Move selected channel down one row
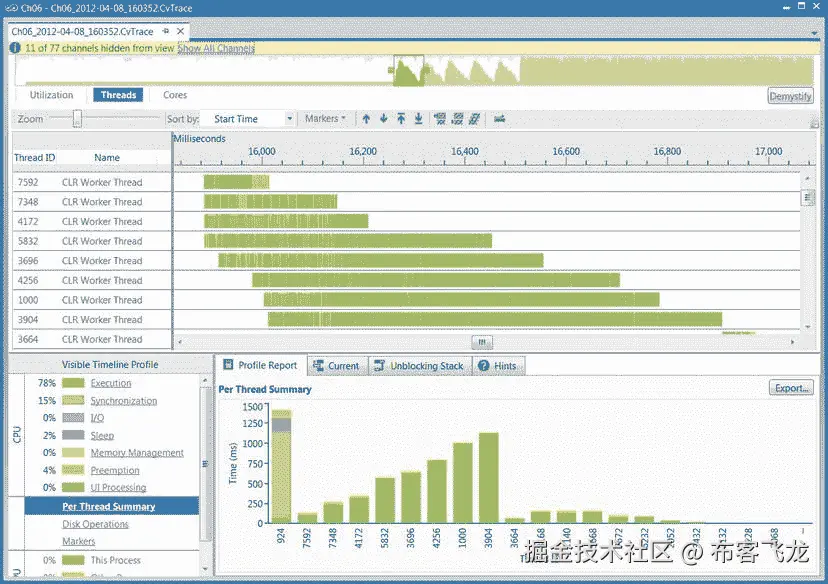This screenshot has height=584, width=828. 384,119
